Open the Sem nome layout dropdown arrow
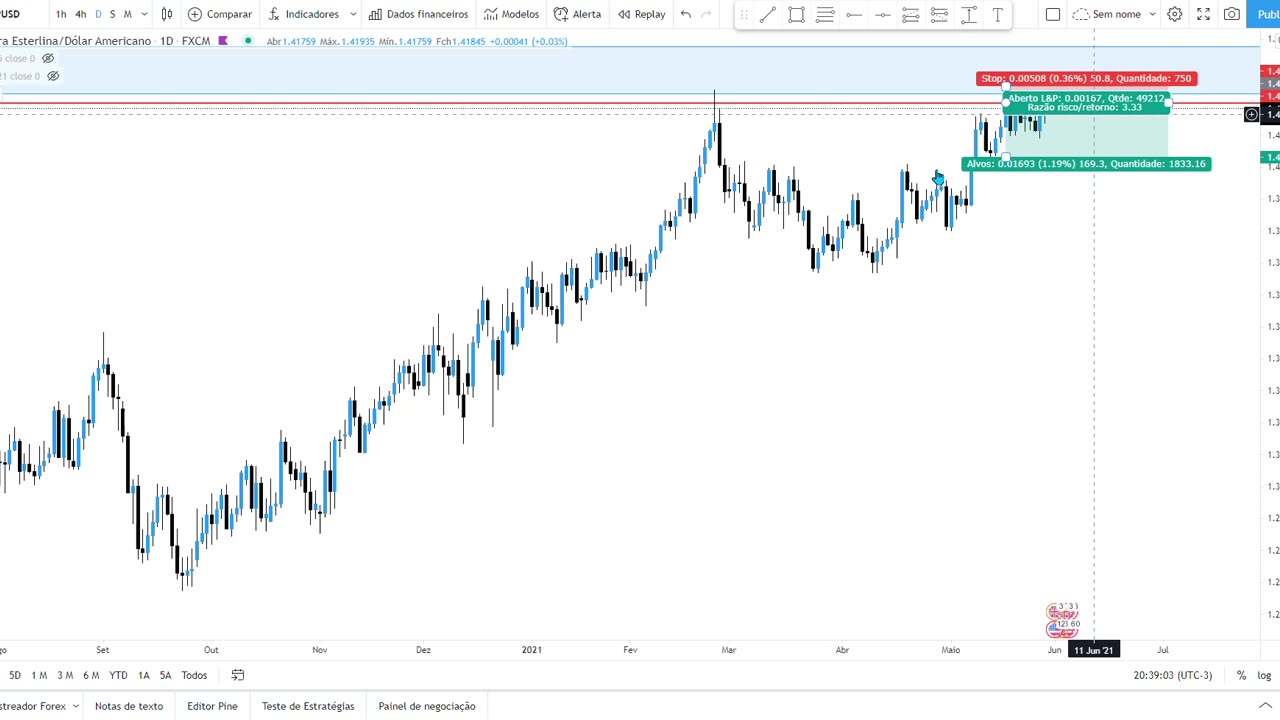 pyautogui.click(x=1152, y=14)
